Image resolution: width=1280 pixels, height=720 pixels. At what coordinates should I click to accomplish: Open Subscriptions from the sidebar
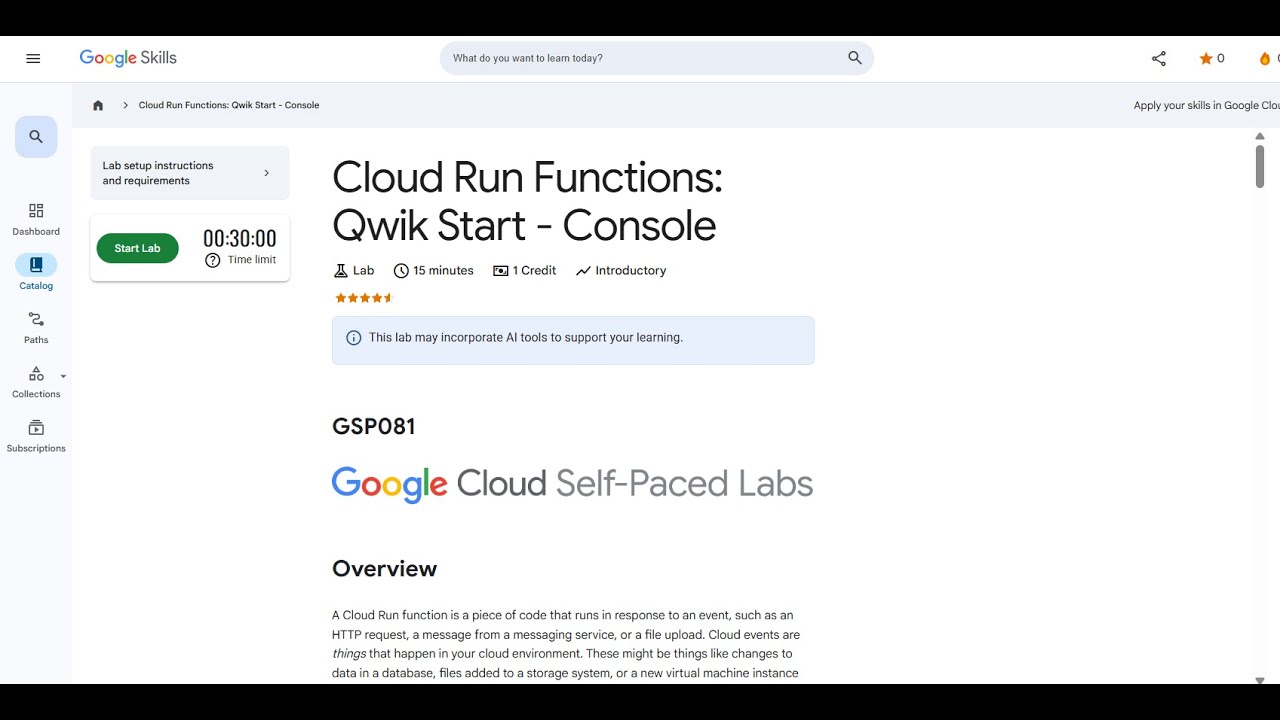tap(36, 435)
